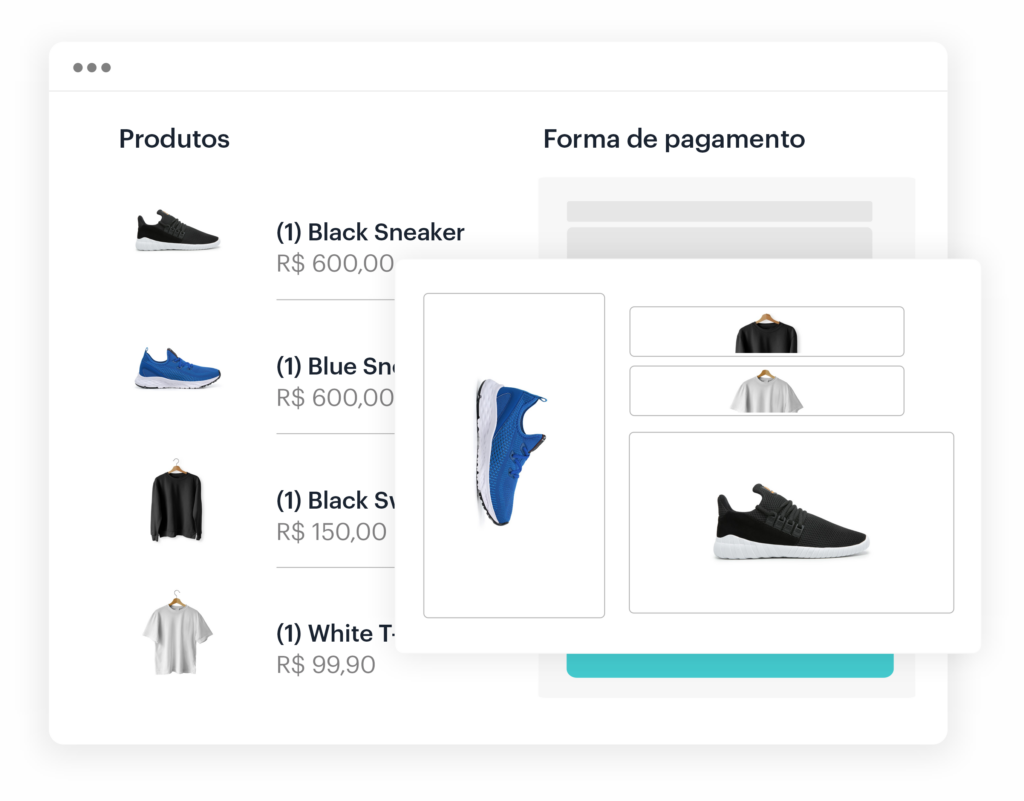Click the R$ 150,00 price label
Screen dimensions: 1024x801
(331, 531)
